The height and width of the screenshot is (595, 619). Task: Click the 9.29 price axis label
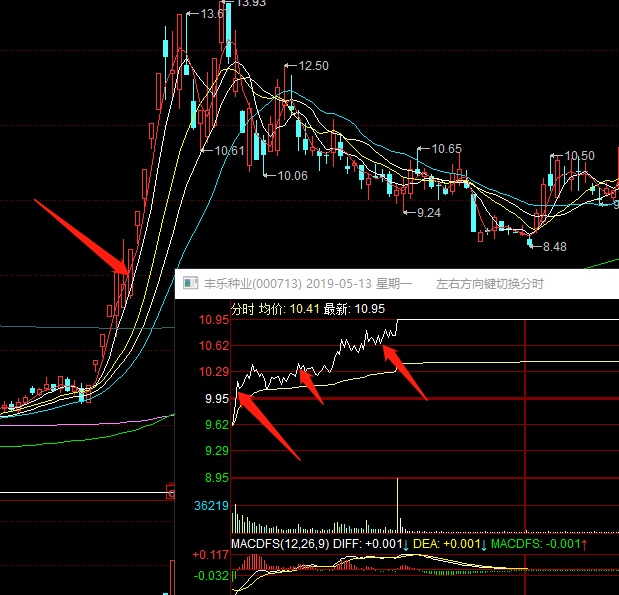[x=217, y=451]
